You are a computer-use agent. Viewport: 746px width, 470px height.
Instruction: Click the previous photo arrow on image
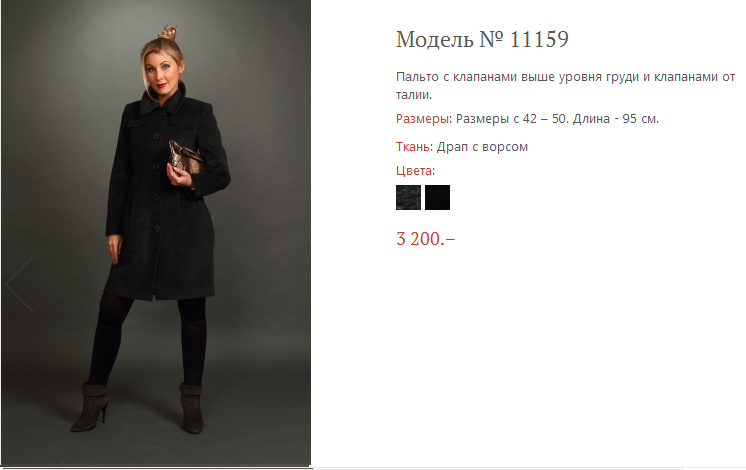20,284
